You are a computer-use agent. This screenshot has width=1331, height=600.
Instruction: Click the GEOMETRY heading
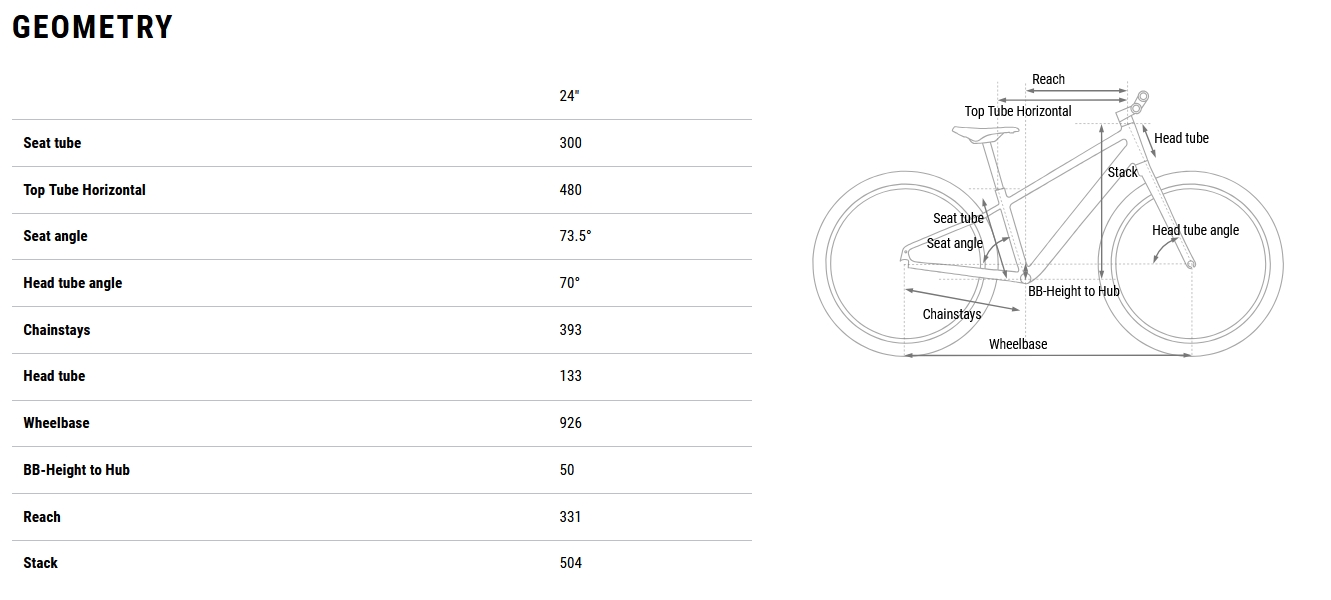pyautogui.click(x=92, y=27)
